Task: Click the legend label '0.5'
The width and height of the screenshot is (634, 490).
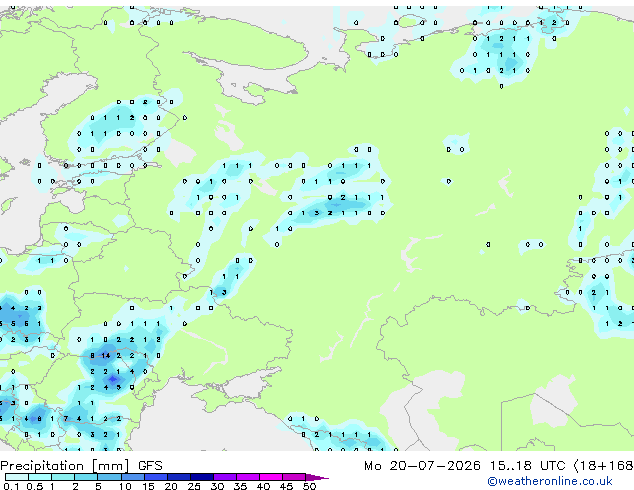Action: tap(35, 486)
